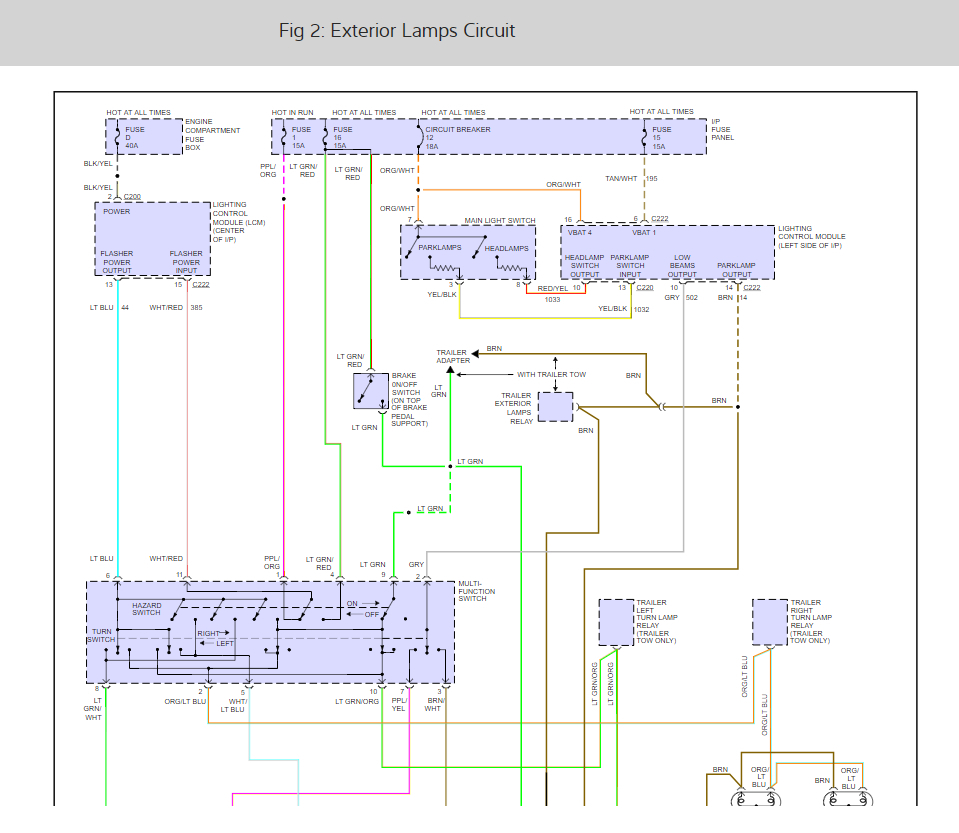Click the 'HAZARD SWITCH' label
Screen dimensions: 959x833
pos(147,609)
